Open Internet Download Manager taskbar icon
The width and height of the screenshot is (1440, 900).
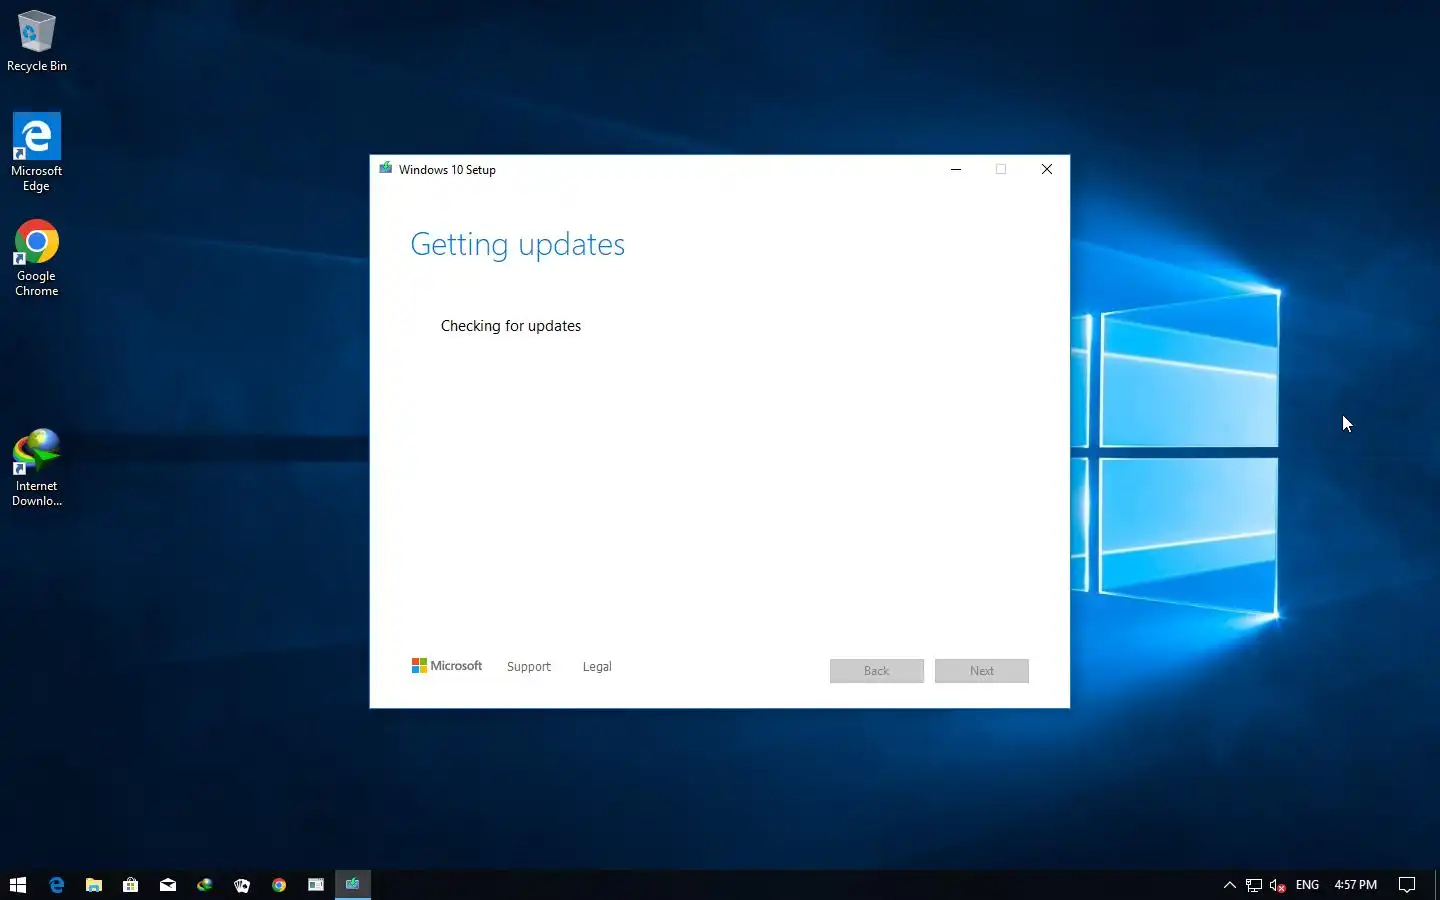click(205, 885)
